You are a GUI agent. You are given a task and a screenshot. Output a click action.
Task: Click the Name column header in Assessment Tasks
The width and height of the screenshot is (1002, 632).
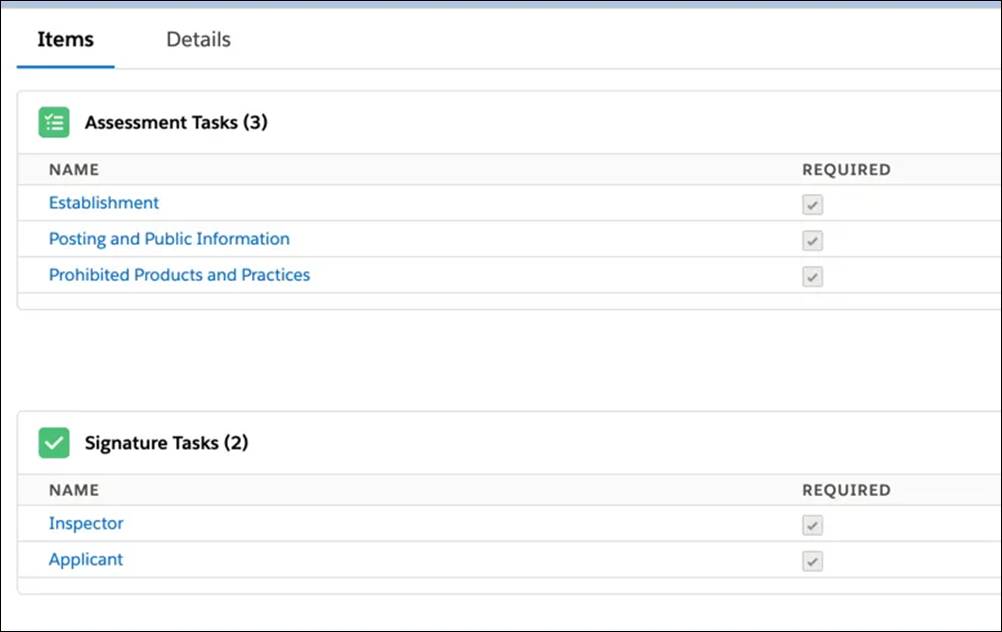coord(74,170)
